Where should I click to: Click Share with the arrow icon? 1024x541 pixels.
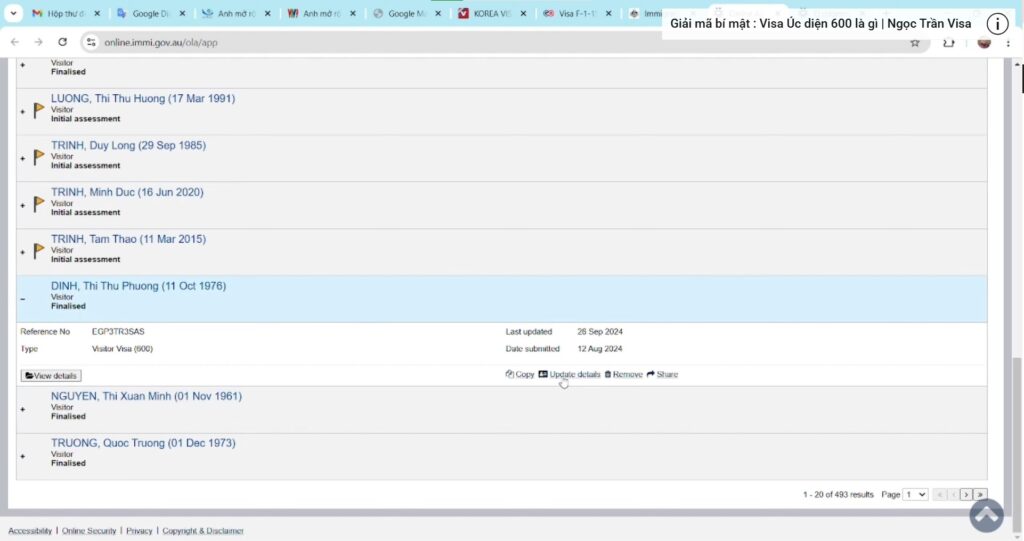click(x=662, y=374)
